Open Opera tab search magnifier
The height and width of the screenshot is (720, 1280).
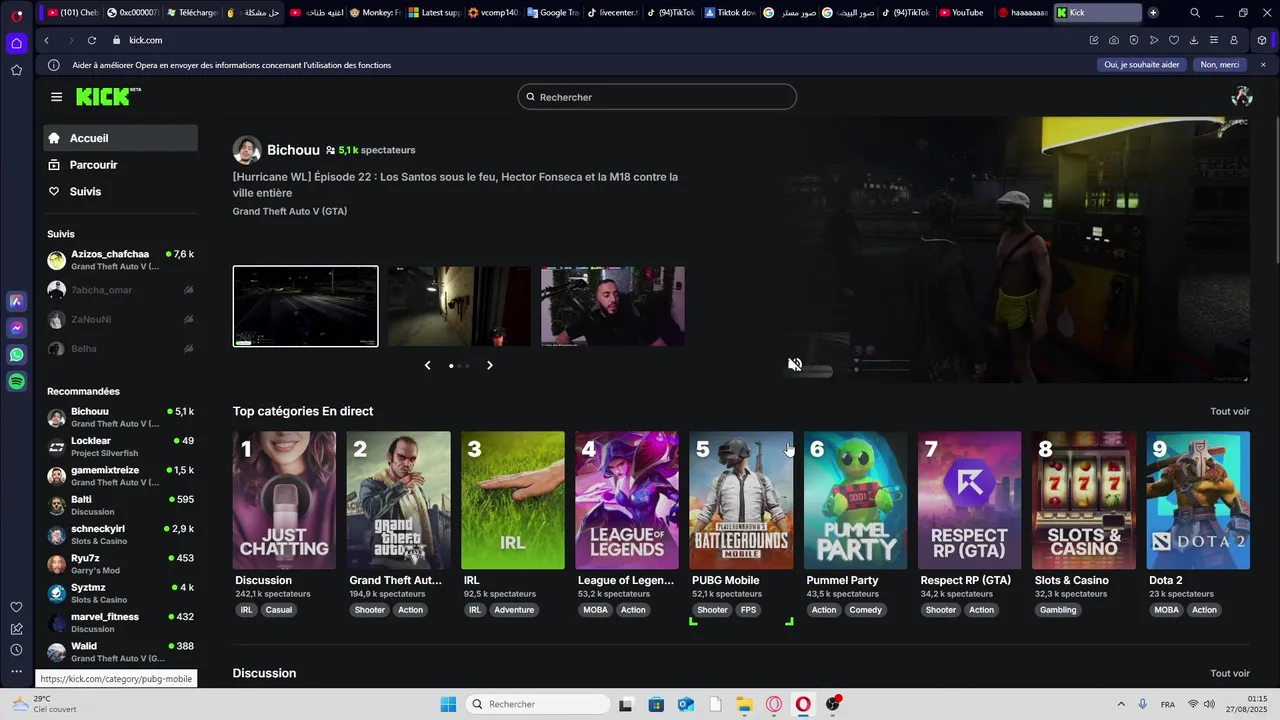[1195, 13]
